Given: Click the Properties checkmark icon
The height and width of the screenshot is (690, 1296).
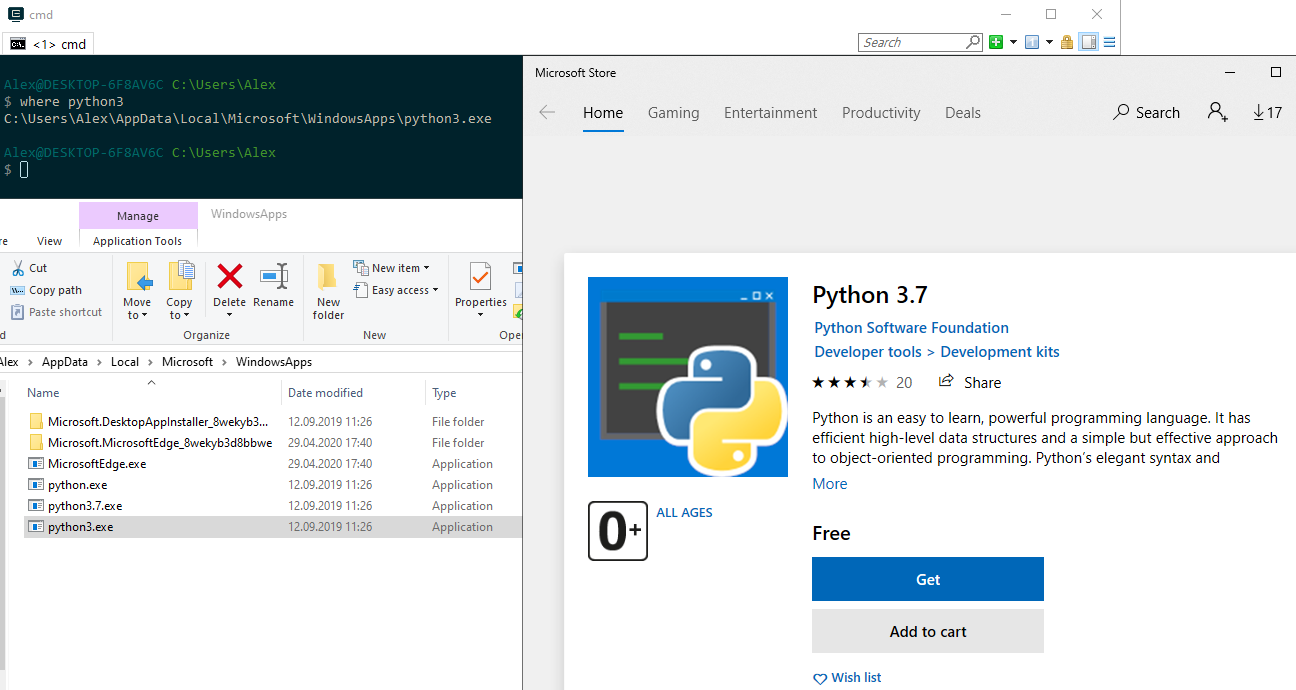Looking at the screenshot, I should coord(481,277).
